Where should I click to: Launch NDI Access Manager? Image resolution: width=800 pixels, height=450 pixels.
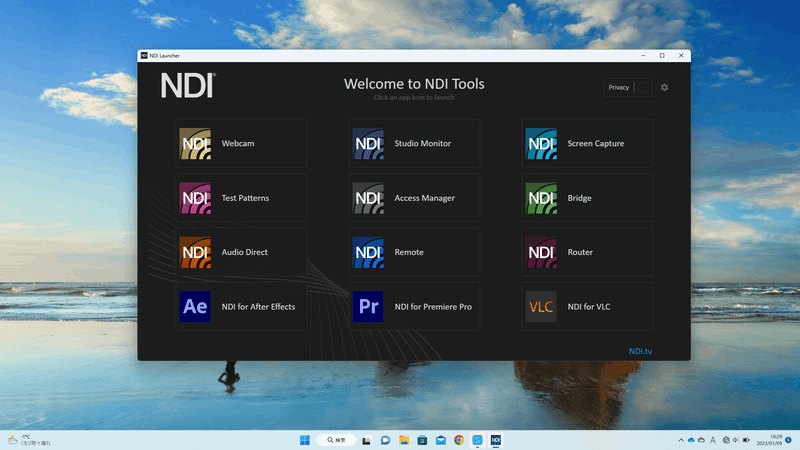click(x=414, y=197)
